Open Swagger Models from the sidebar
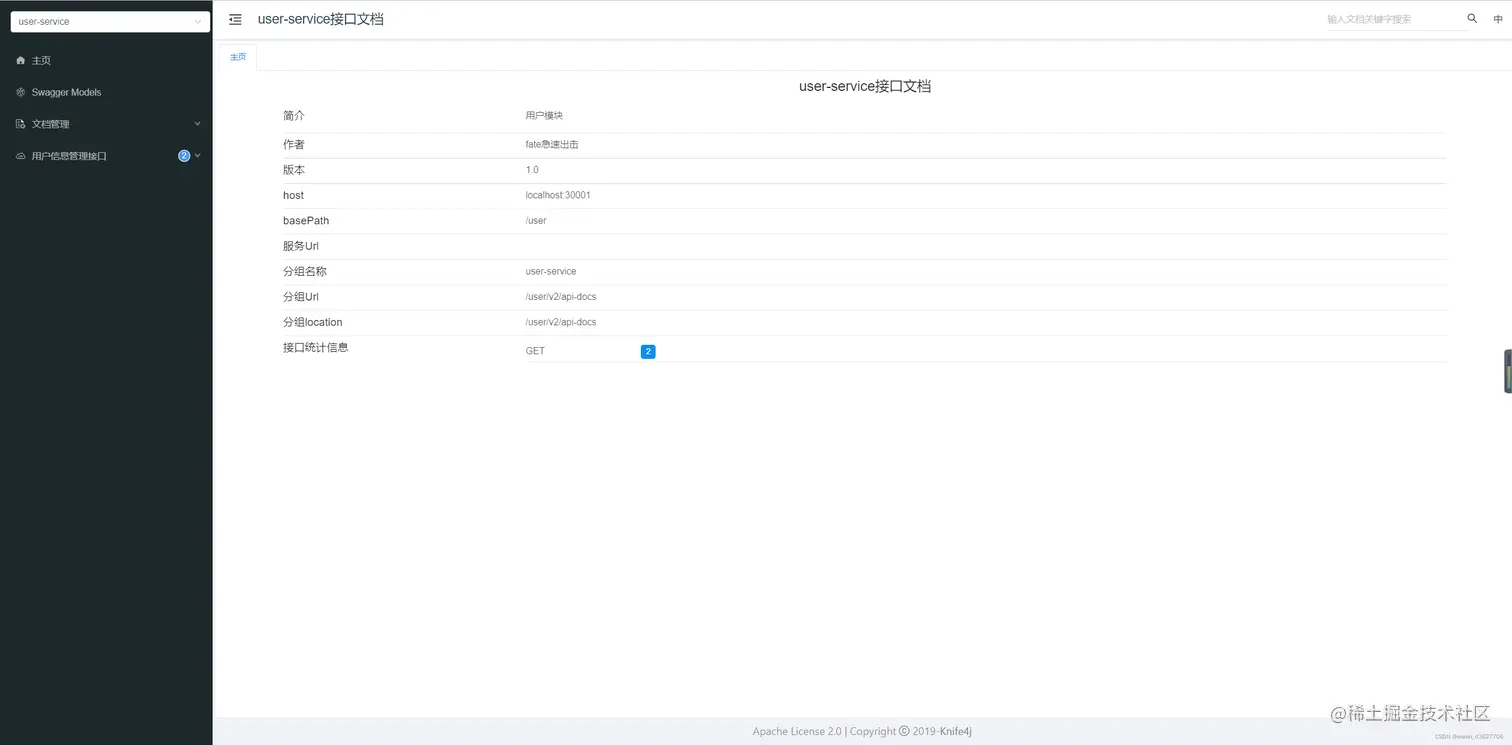 coord(106,92)
